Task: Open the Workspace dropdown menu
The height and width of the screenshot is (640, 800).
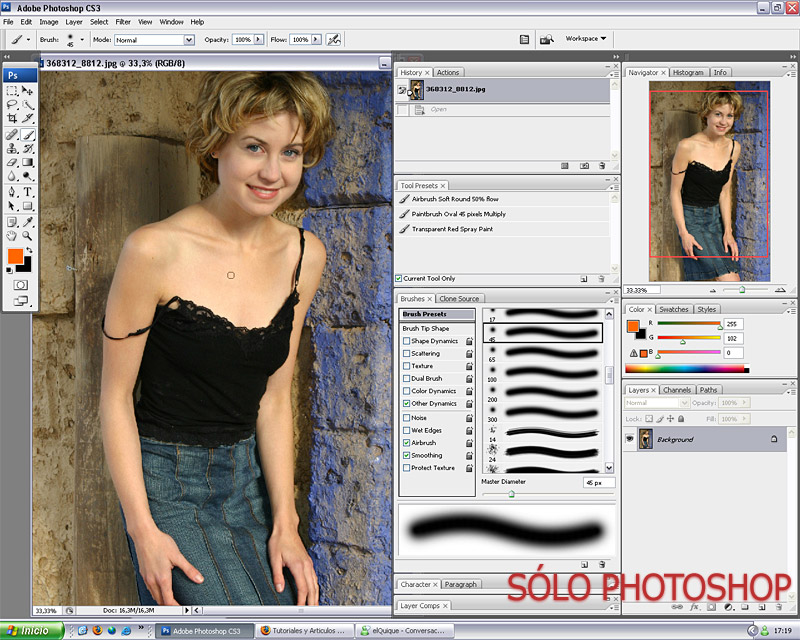Action: [586, 39]
